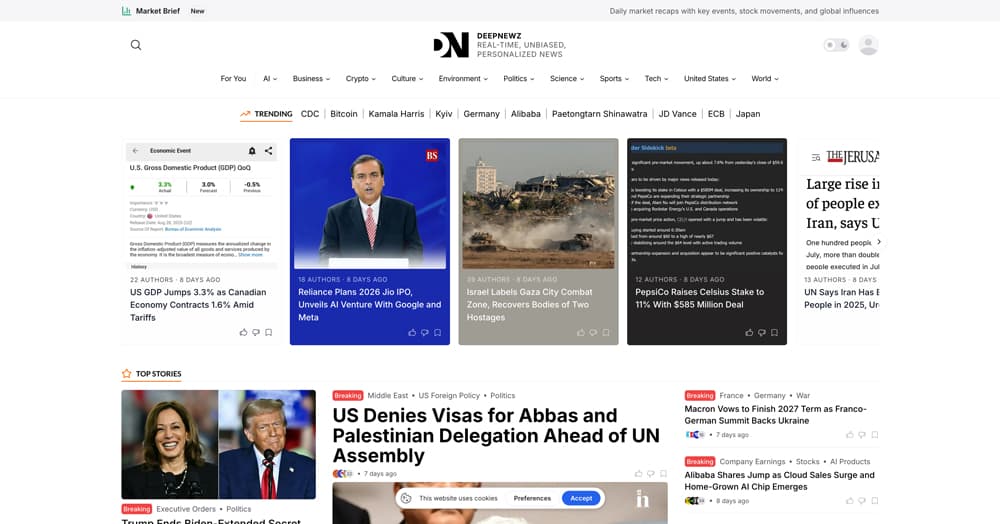The height and width of the screenshot is (524, 1000).
Task: Dislike the Reliance Jio IPO card
Action: pos(425,333)
